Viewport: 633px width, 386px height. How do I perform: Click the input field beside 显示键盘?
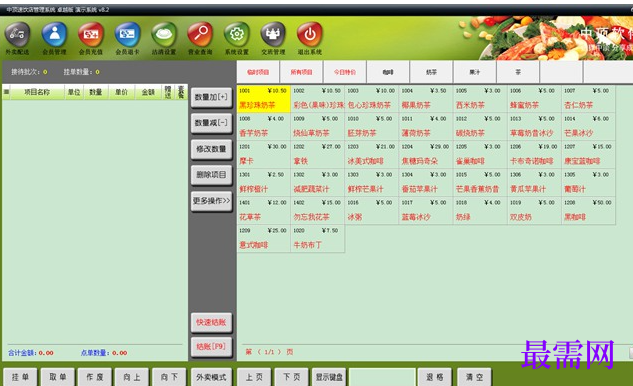[382, 377]
